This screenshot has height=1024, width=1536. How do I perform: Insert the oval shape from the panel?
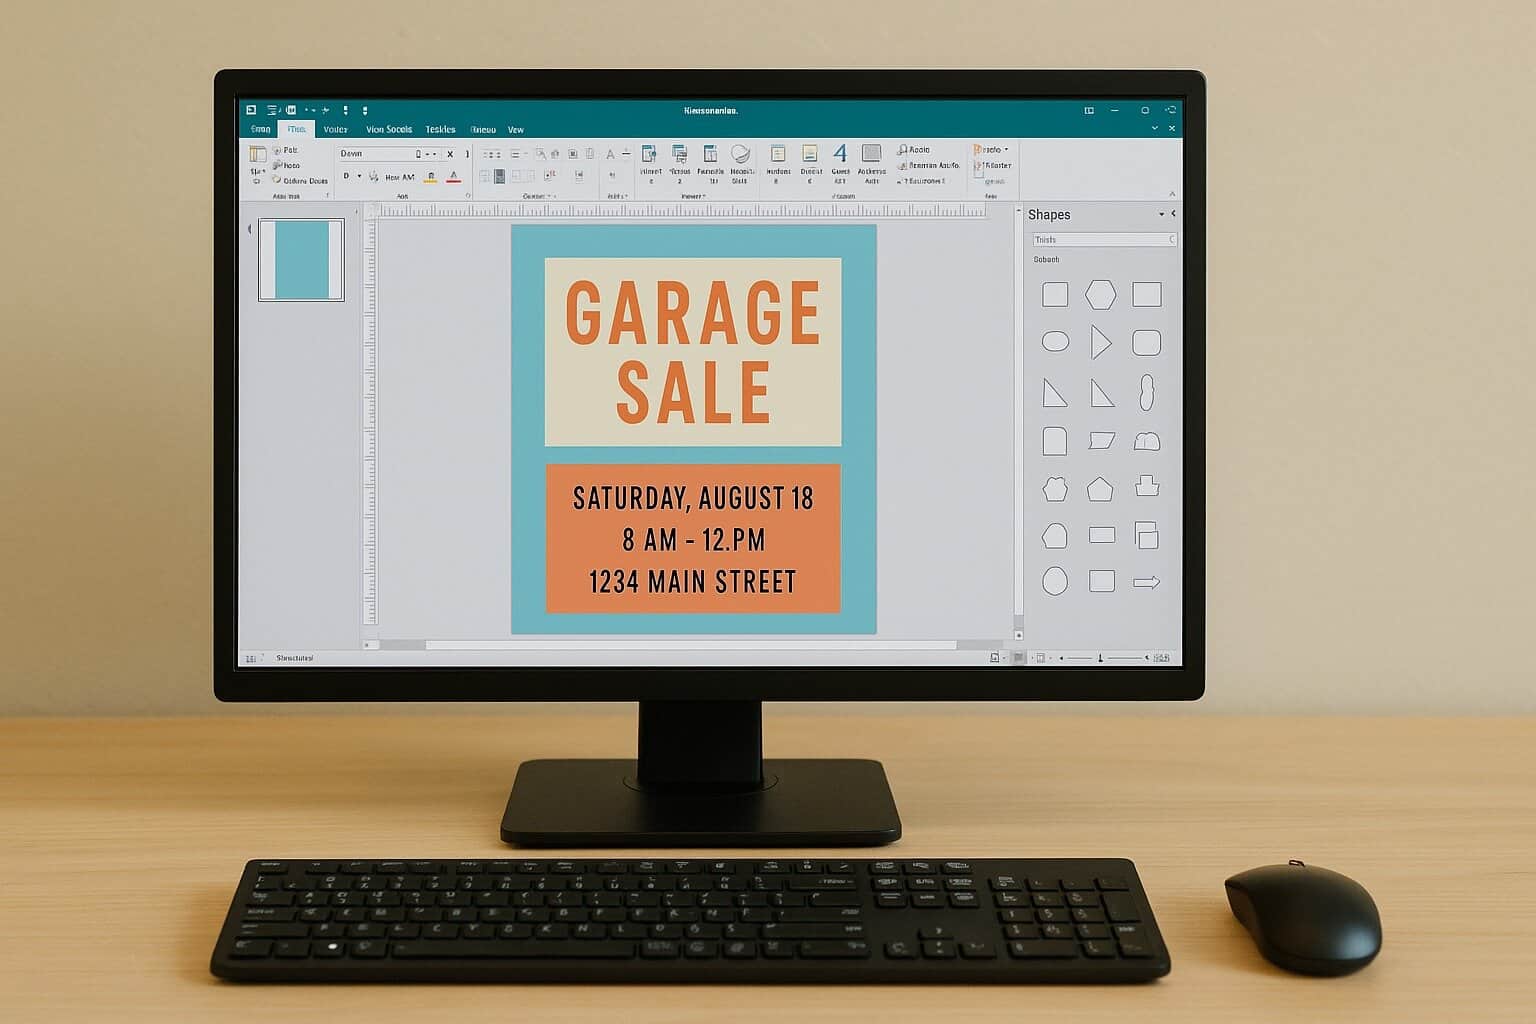pos(1055,342)
